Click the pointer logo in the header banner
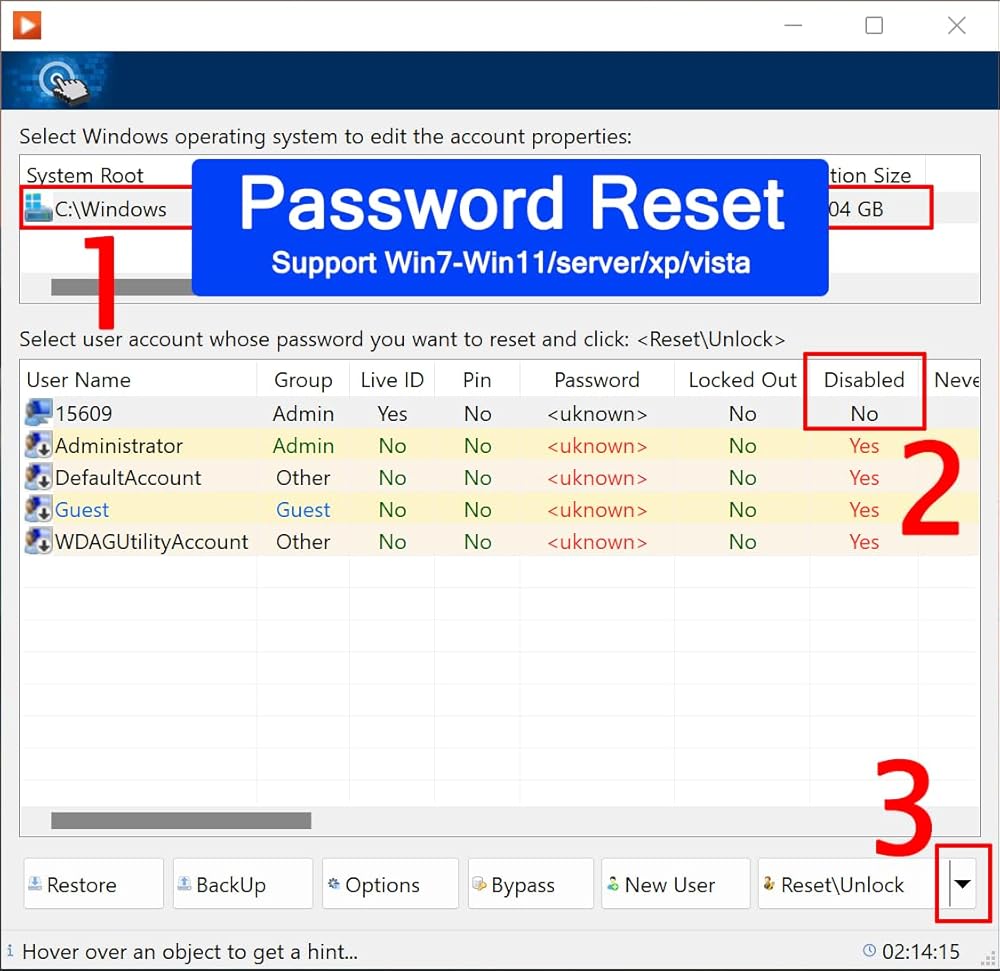Screen dimensions: 1000x971 (x=62, y=81)
